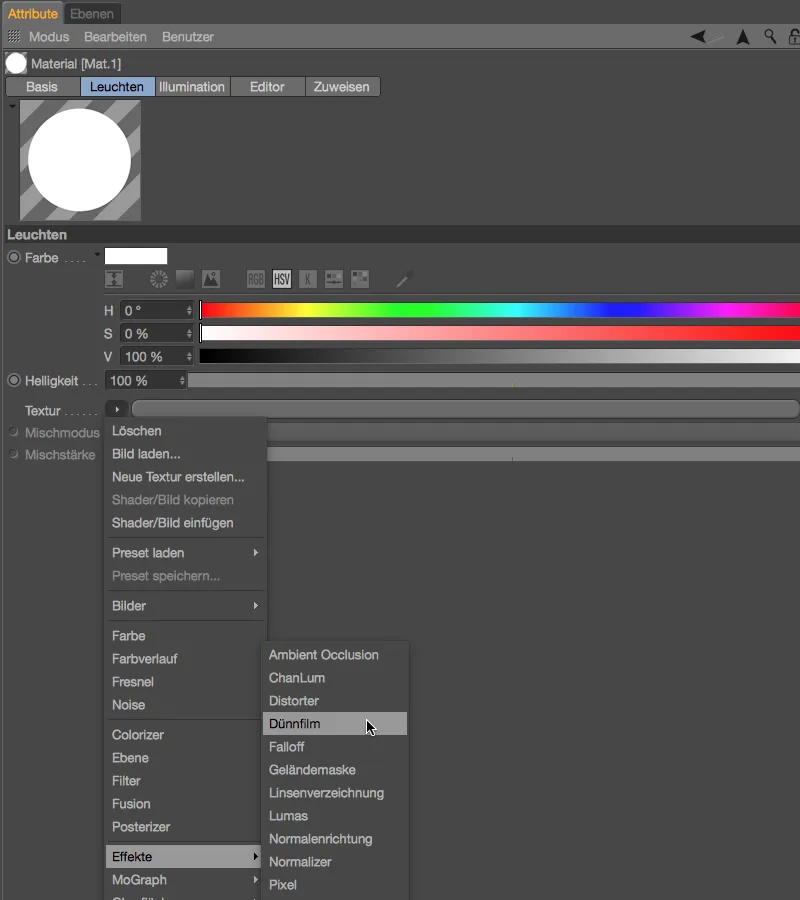Click the saturation S slider bar
Screen dimensions: 800x900
pos(500,333)
